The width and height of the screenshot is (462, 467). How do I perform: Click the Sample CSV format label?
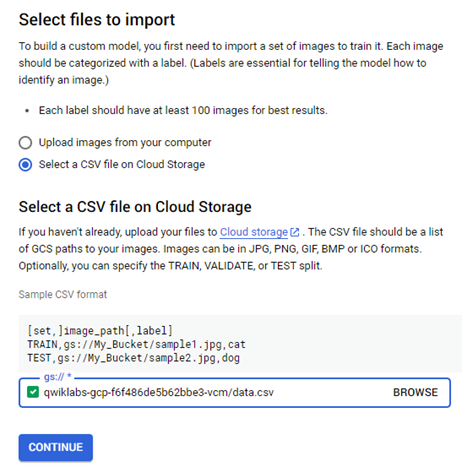(x=63, y=294)
